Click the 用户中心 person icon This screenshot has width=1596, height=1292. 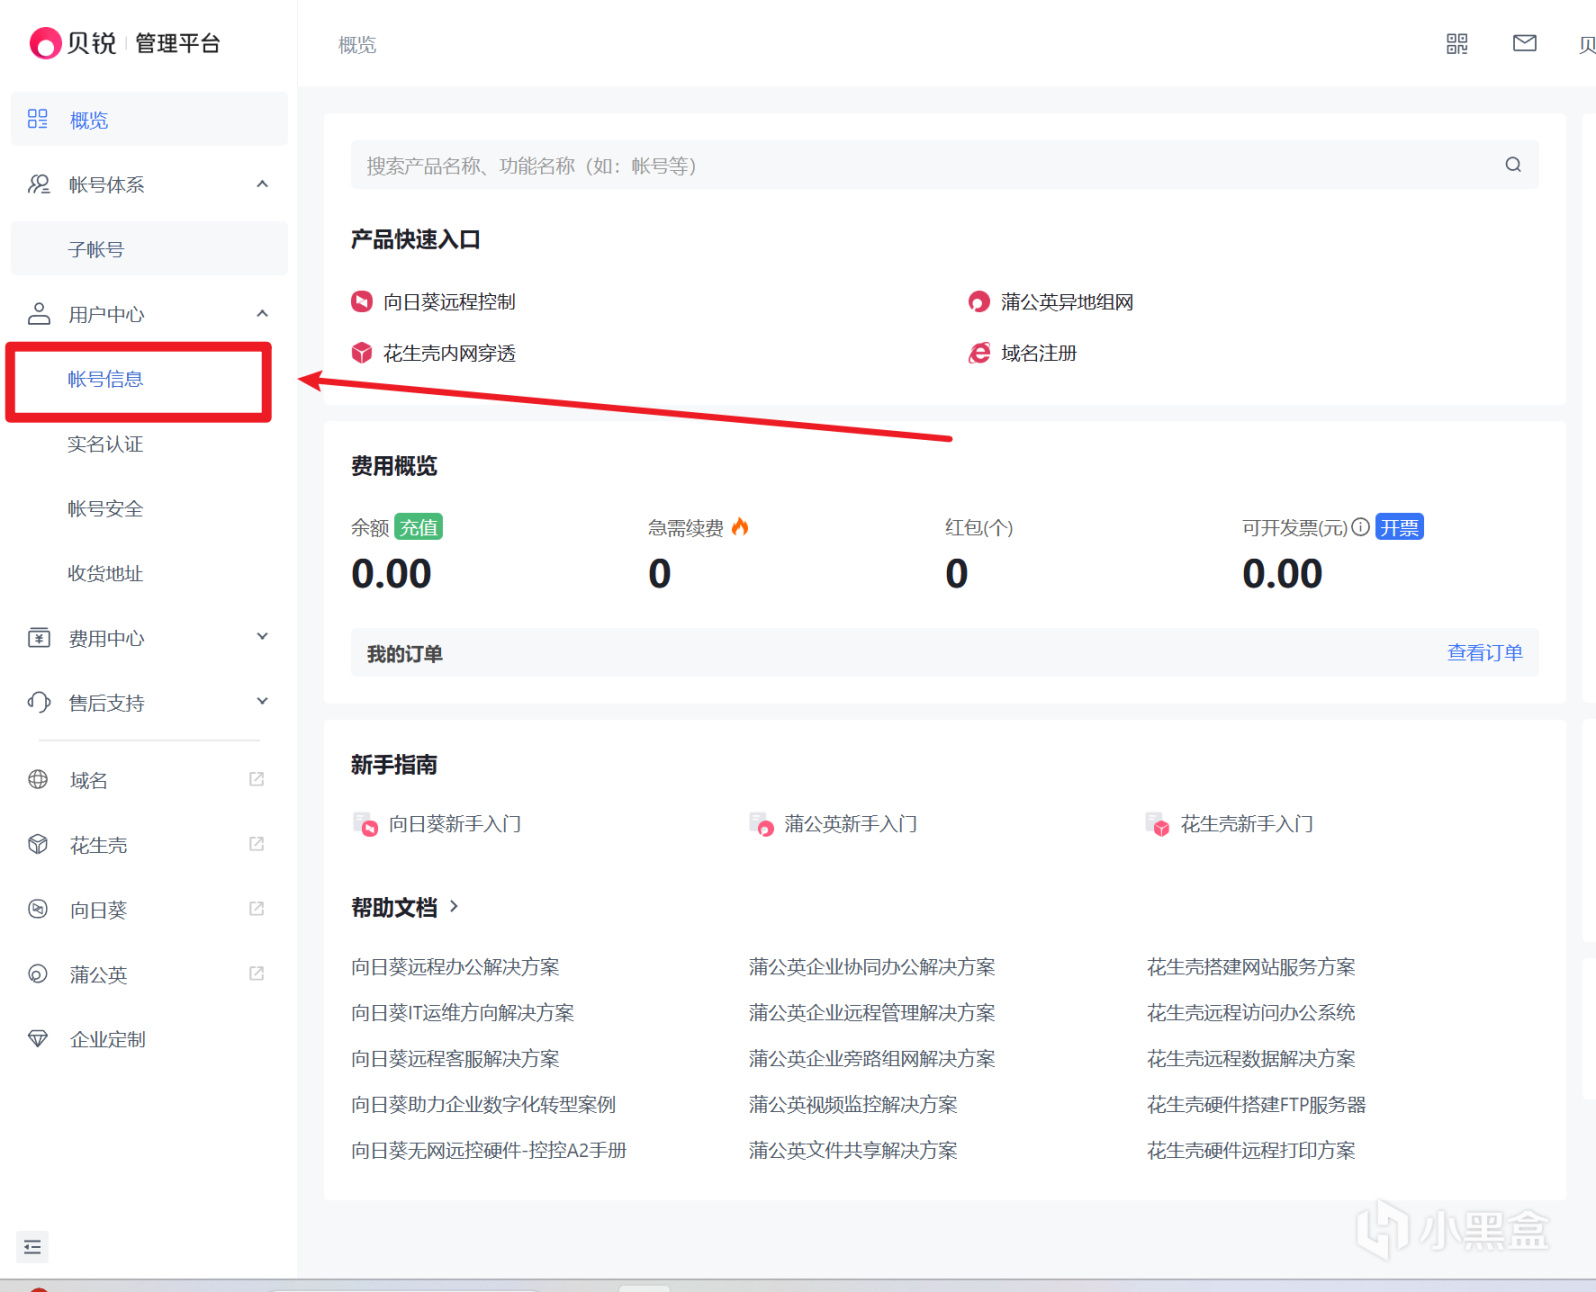click(38, 314)
